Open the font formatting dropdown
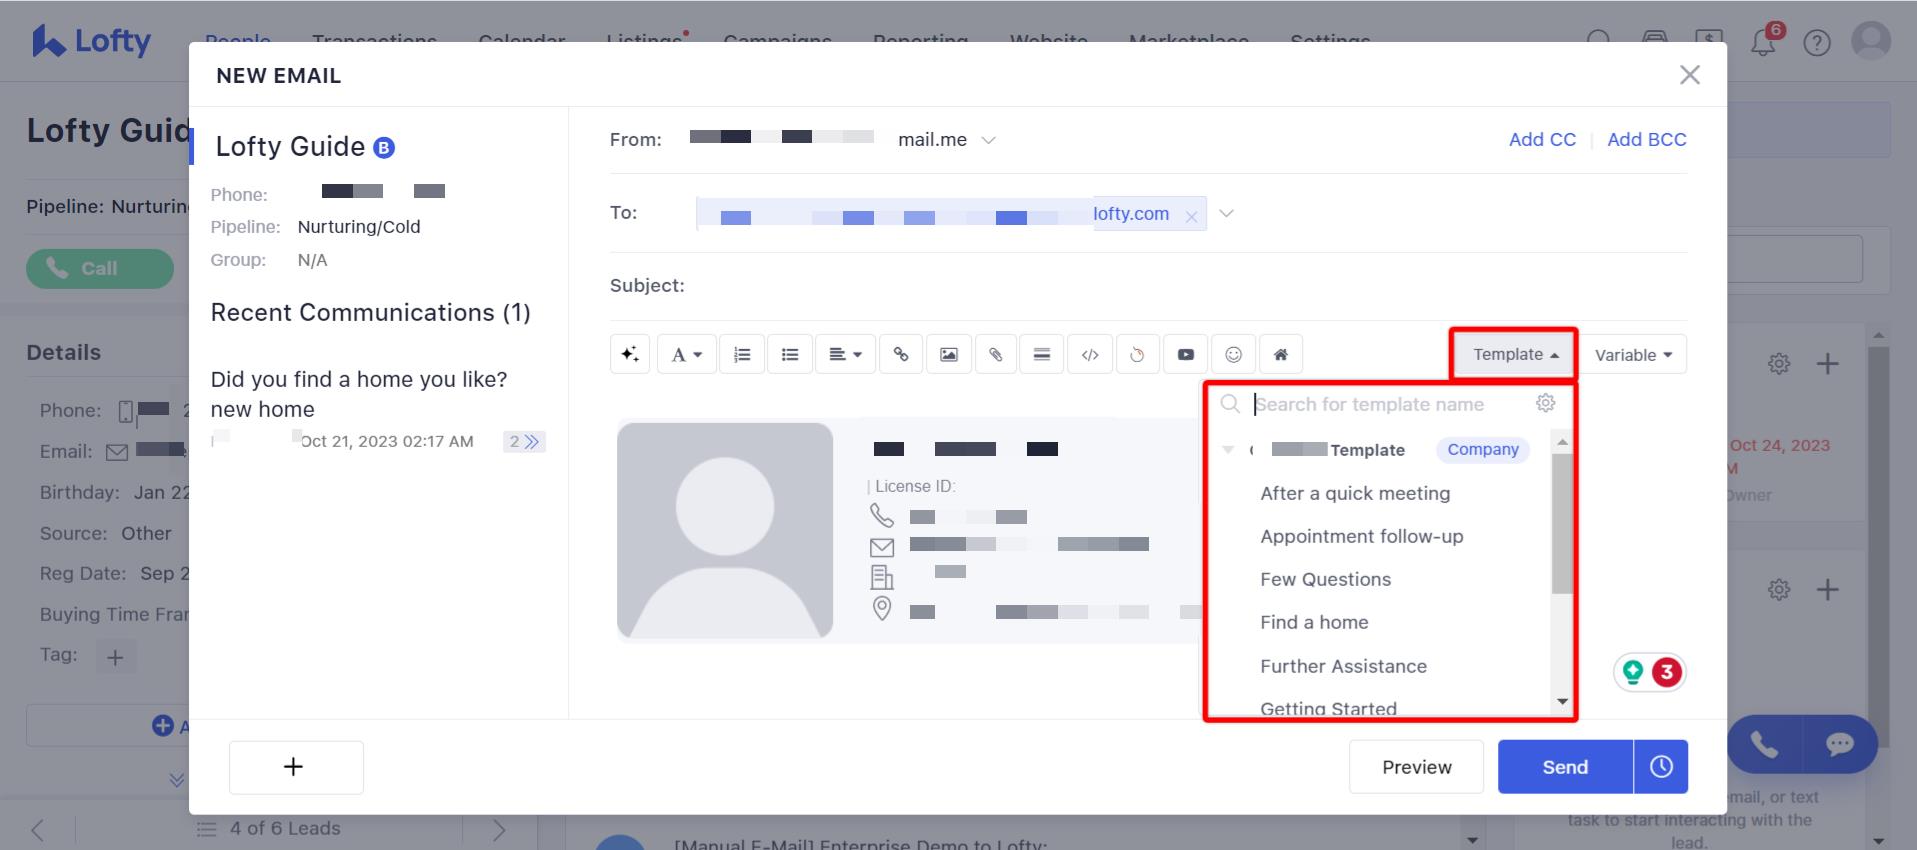 point(686,354)
